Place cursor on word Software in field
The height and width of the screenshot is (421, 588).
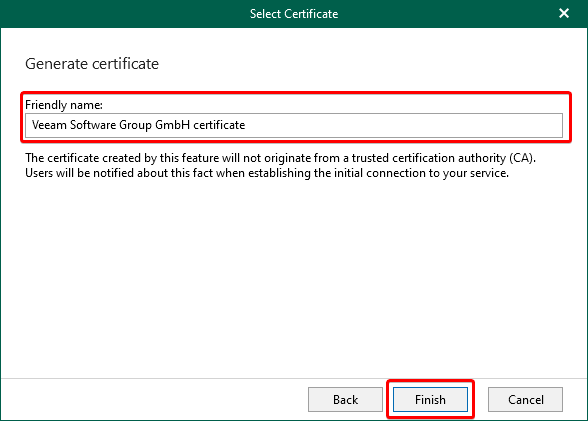[x=93, y=125]
